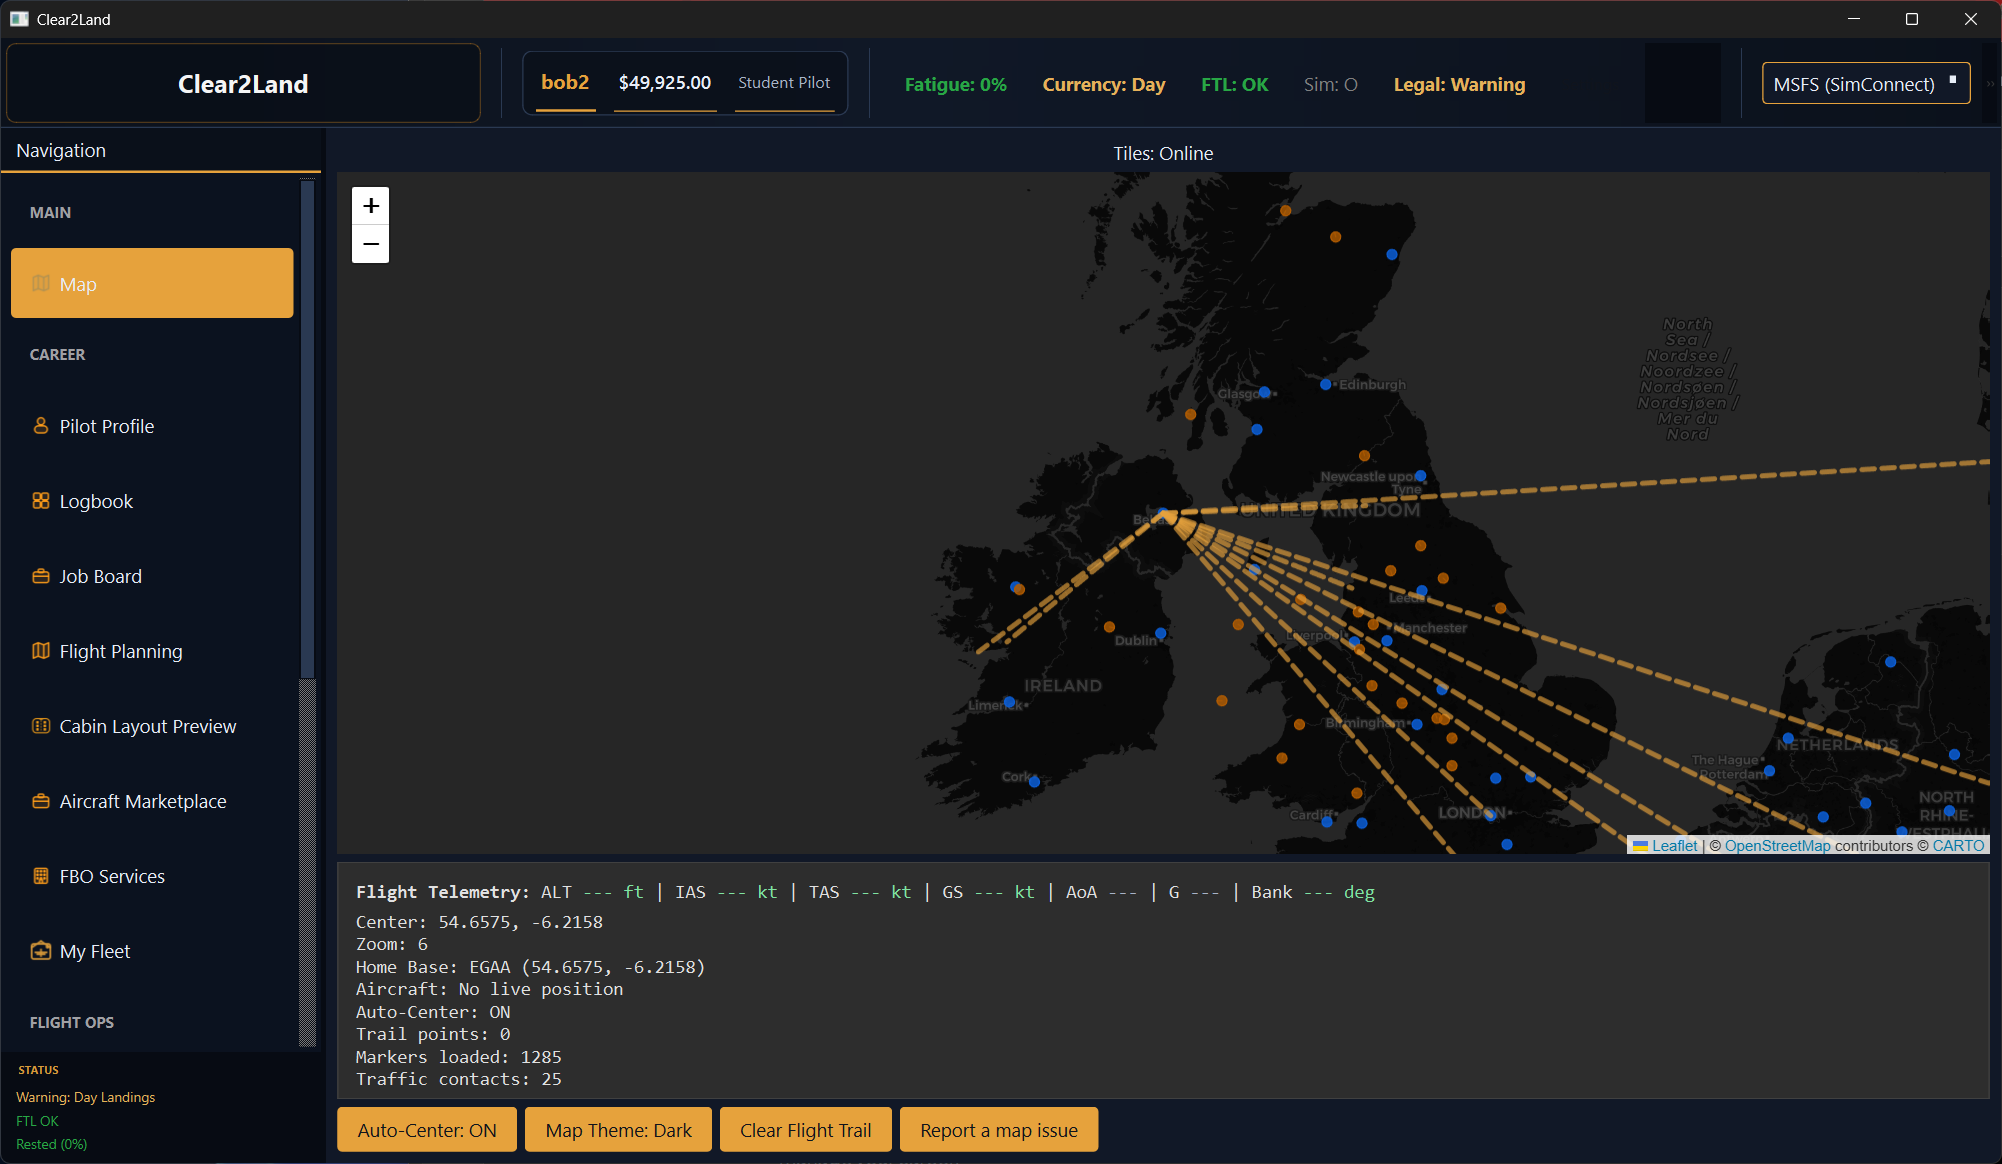This screenshot has width=2002, height=1164.
Task: Click the Clear Flight Trail button
Action: pyautogui.click(x=805, y=1130)
